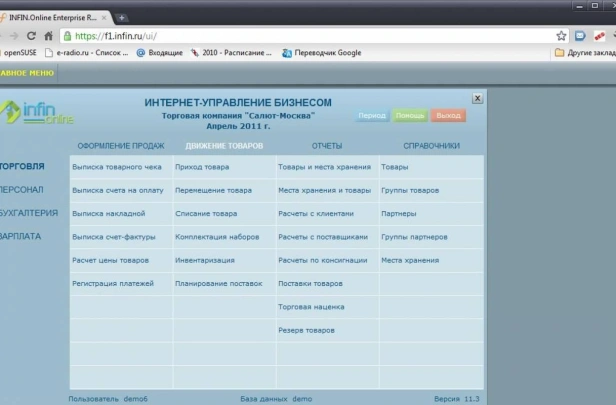This screenshot has width=616, height=405.
Task: Open the Переводчик Google bookmark
Action: pyautogui.click(x=322, y=53)
